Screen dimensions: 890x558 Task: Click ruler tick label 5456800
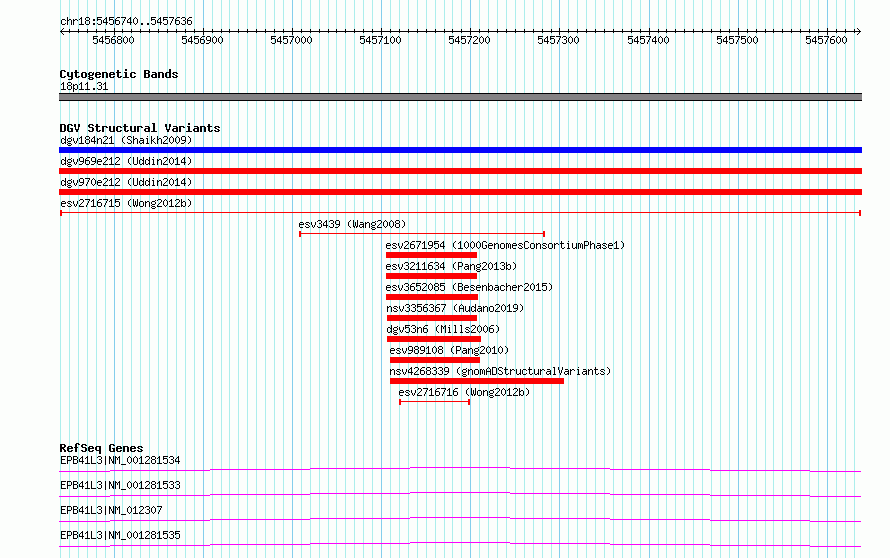113,40
